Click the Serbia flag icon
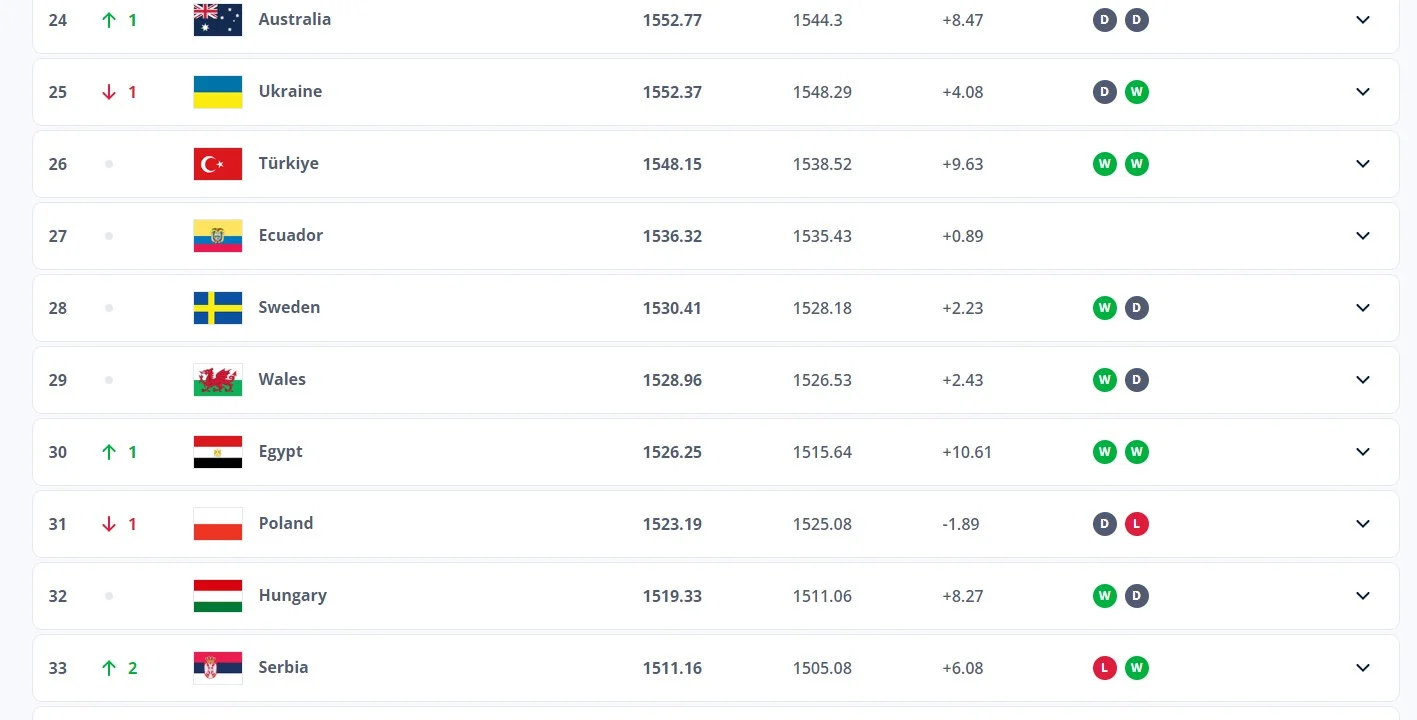Screen dimensions: 1417x720 coord(218,667)
